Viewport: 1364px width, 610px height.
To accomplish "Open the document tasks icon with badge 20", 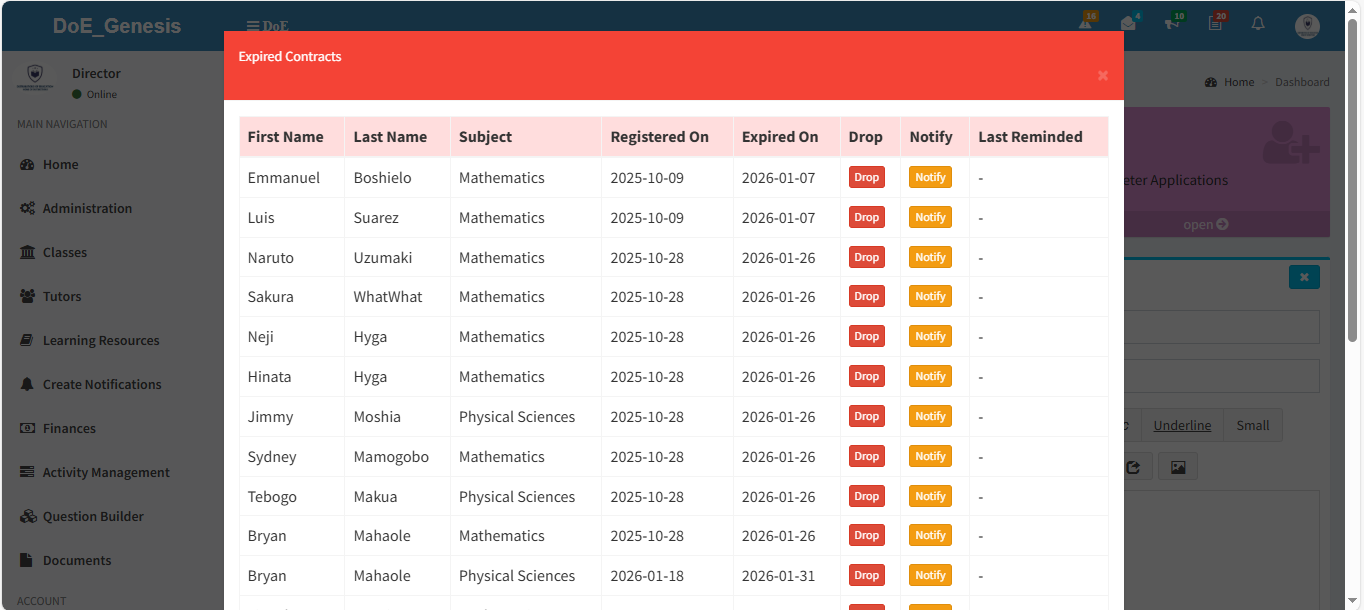I will point(1215,23).
